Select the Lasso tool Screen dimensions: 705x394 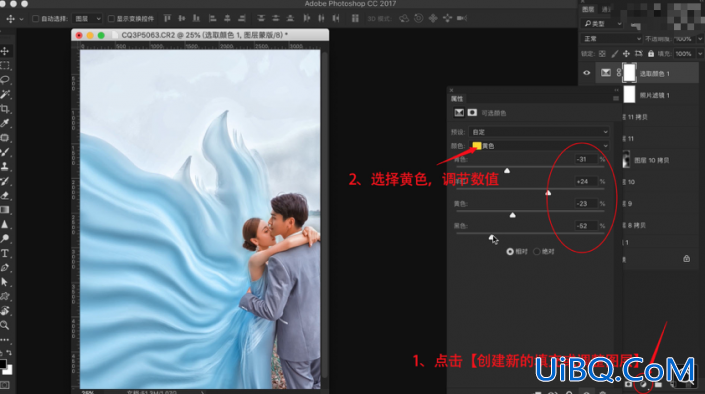click(x=5, y=80)
